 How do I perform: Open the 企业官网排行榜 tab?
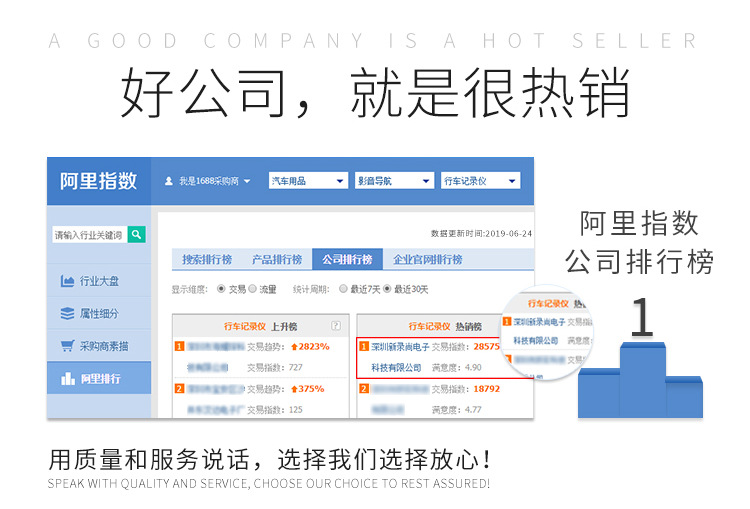pyautogui.click(x=427, y=259)
